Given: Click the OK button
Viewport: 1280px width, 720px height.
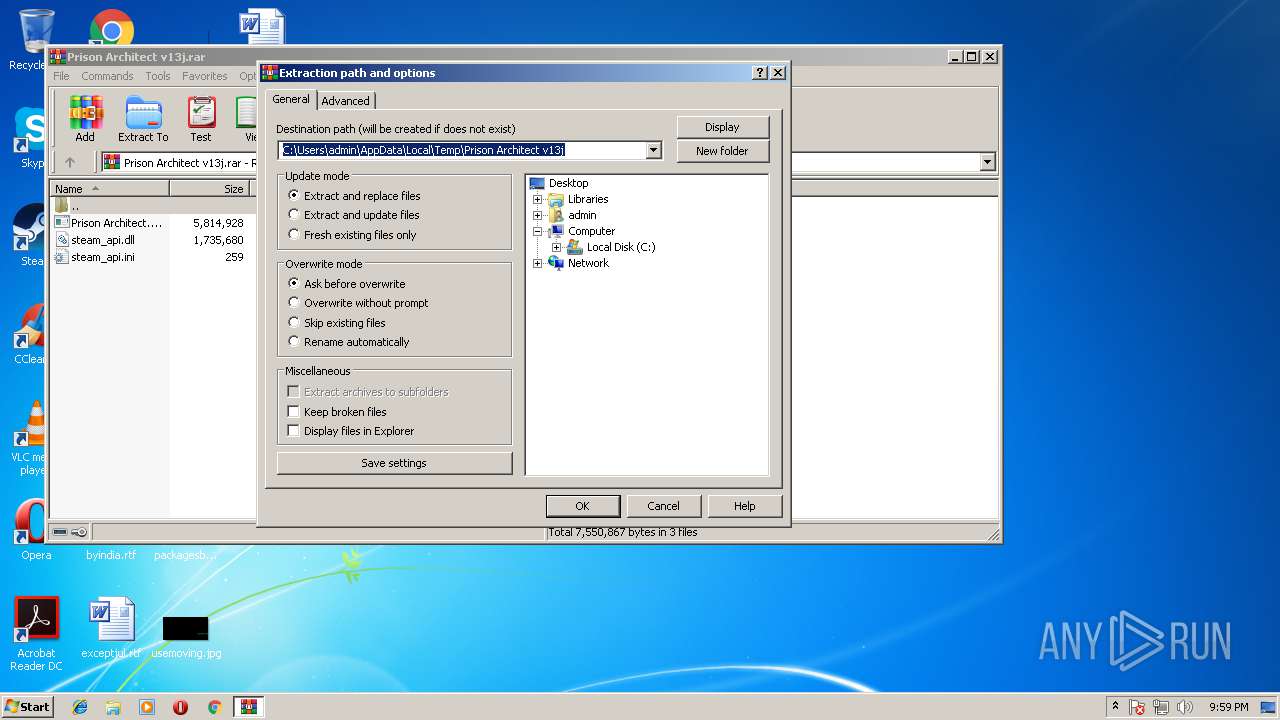Looking at the screenshot, I should (x=583, y=506).
